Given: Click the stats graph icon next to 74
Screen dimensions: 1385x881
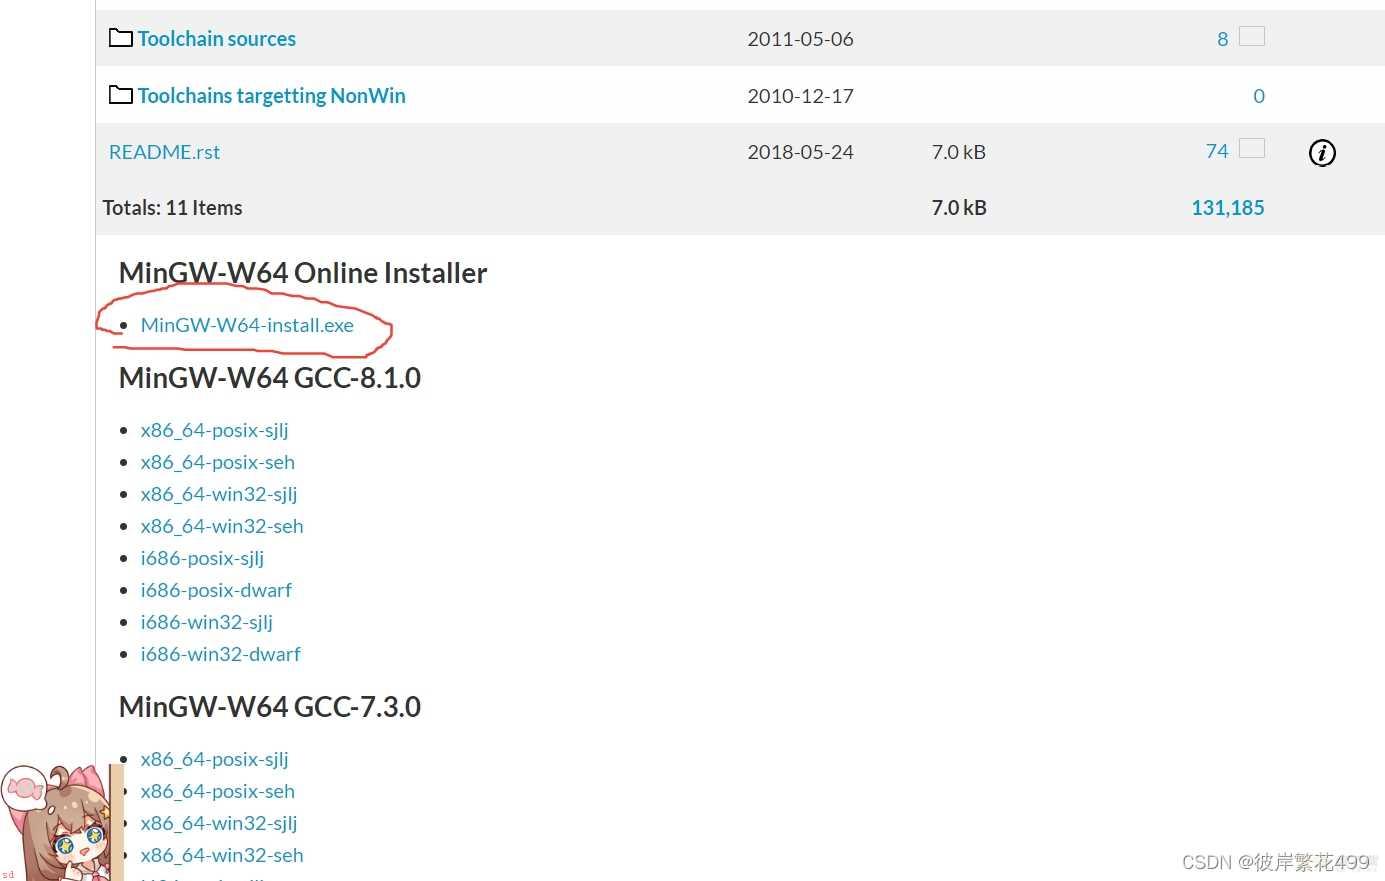Looking at the screenshot, I should point(1252,148).
